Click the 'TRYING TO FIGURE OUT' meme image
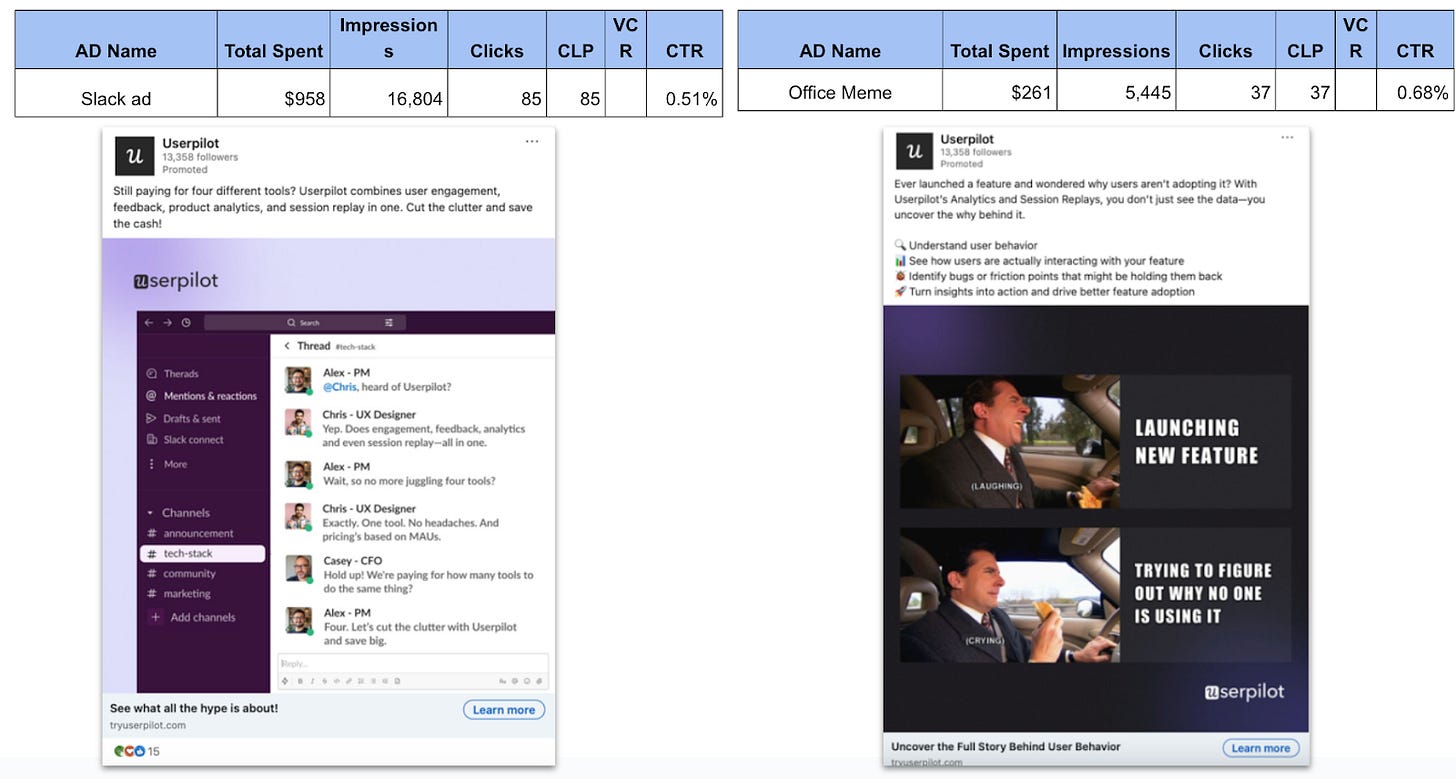The height and width of the screenshot is (779, 1456). coord(1096,594)
